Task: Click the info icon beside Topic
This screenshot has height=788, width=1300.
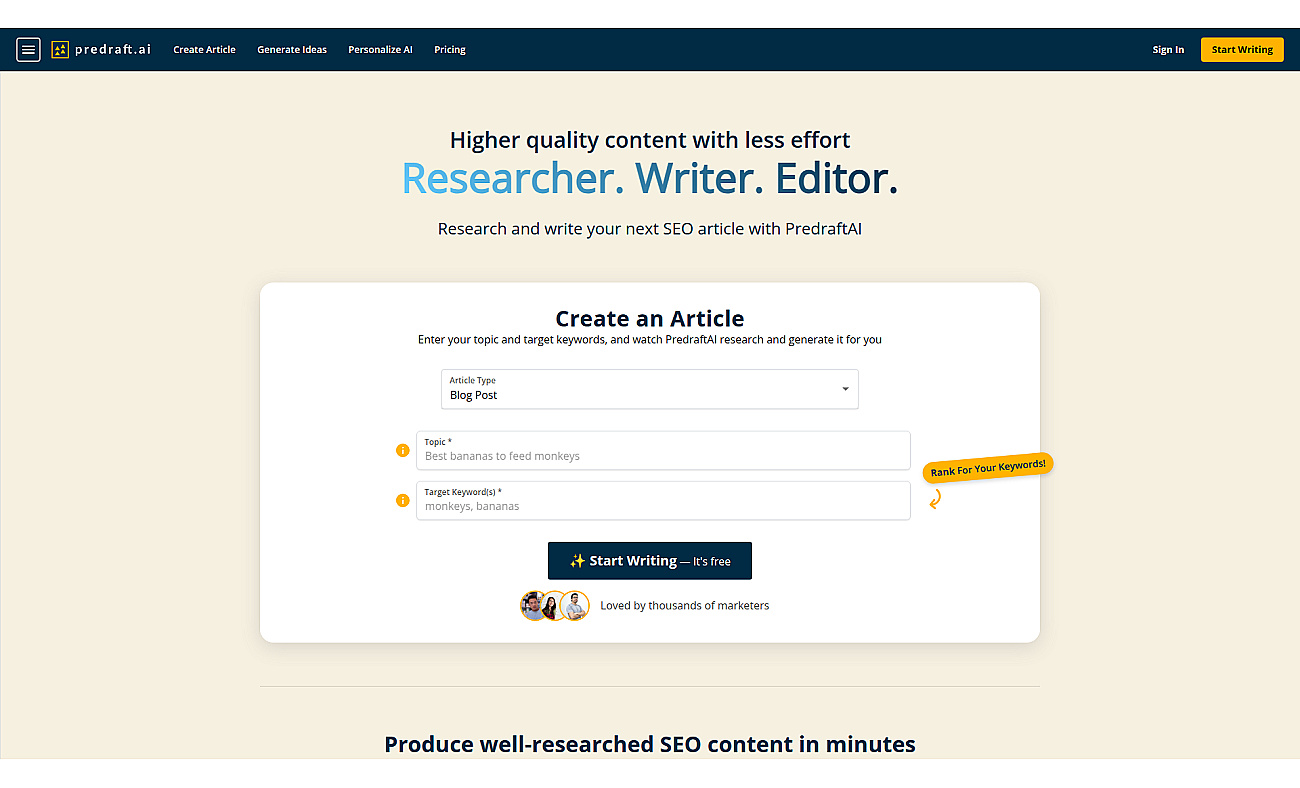Action: (403, 450)
